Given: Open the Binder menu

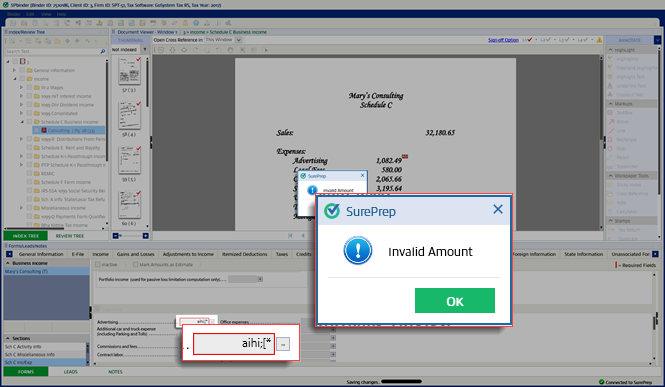Looking at the screenshot, I should point(14,14).
